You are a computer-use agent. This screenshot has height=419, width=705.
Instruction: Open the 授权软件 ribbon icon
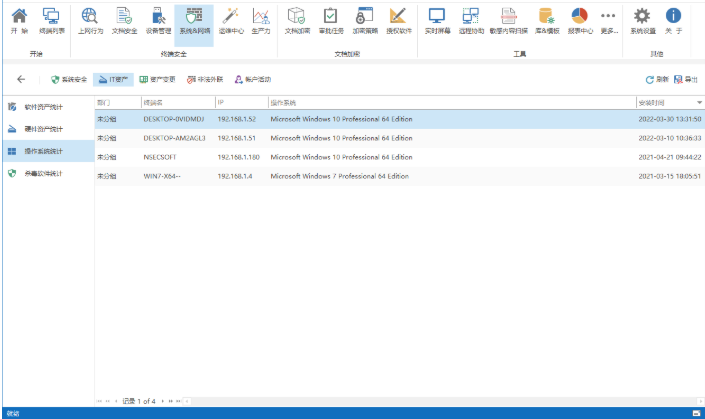[x=398, y=21]
